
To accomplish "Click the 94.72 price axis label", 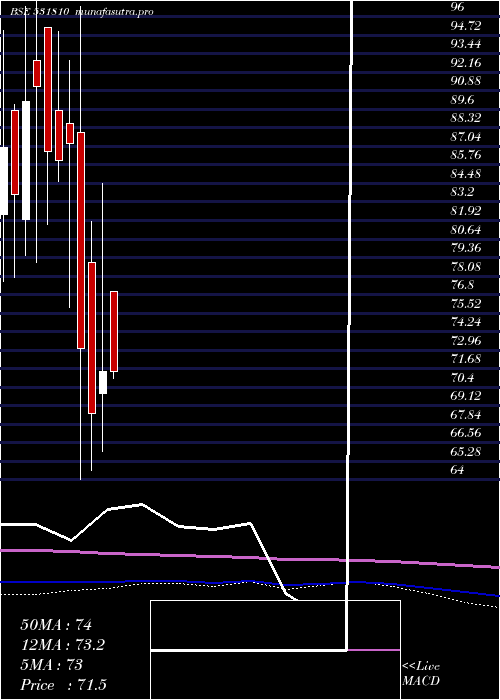I will (466, 25).
